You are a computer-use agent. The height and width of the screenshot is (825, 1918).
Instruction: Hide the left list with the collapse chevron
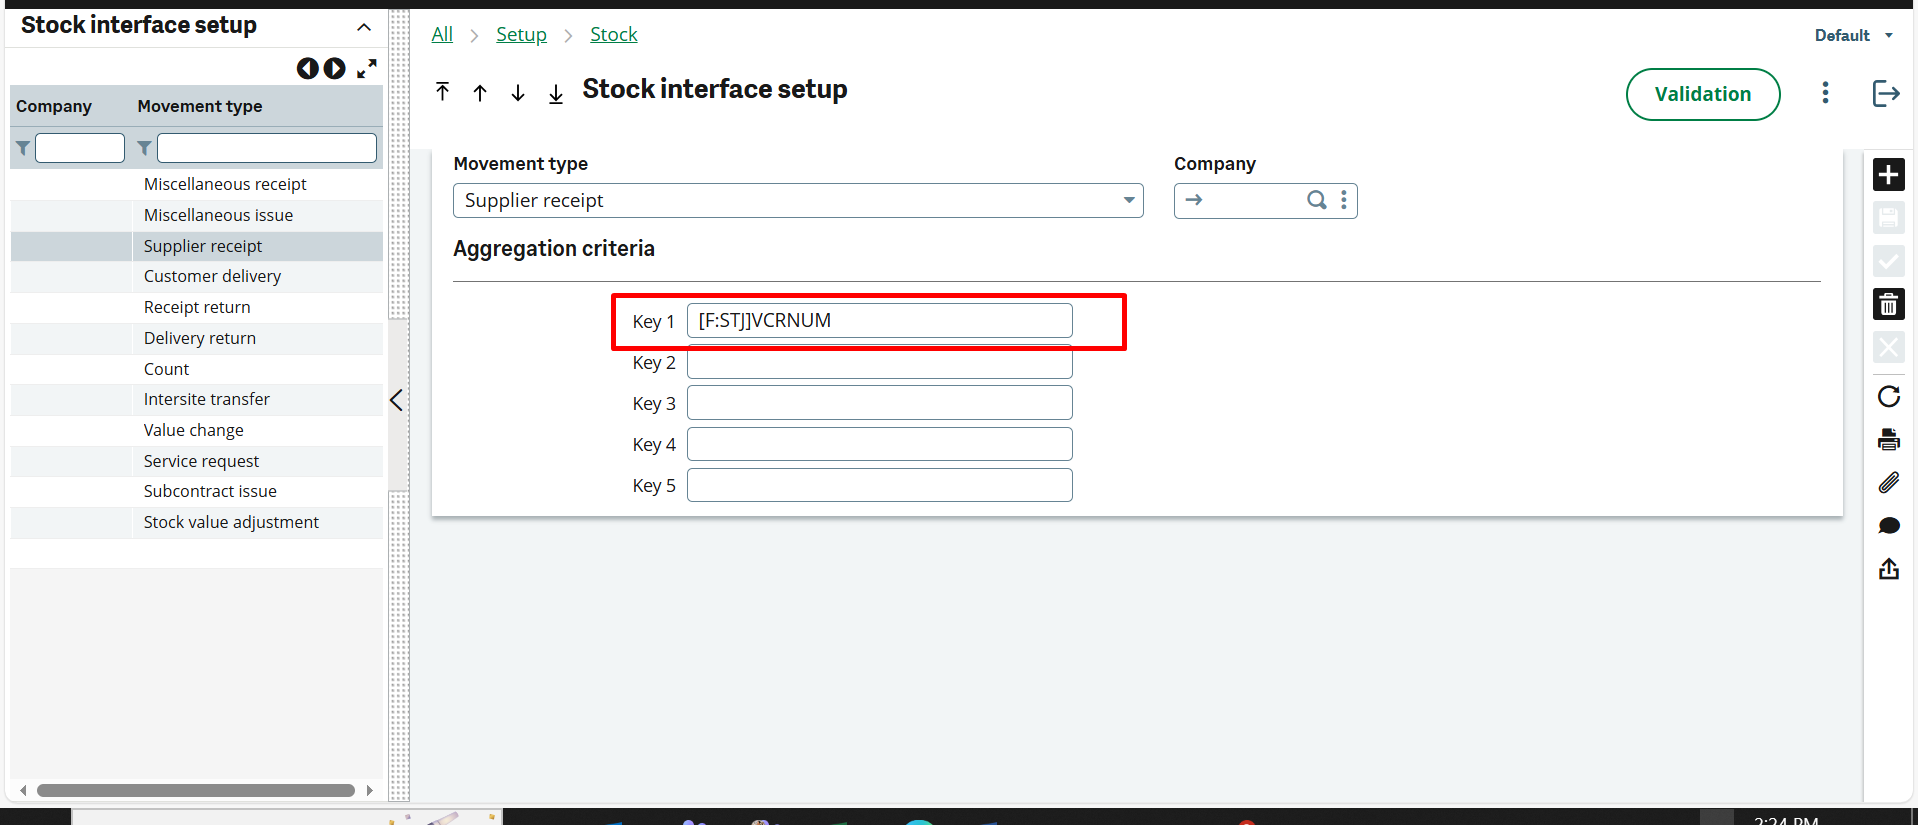coord(396,400)
